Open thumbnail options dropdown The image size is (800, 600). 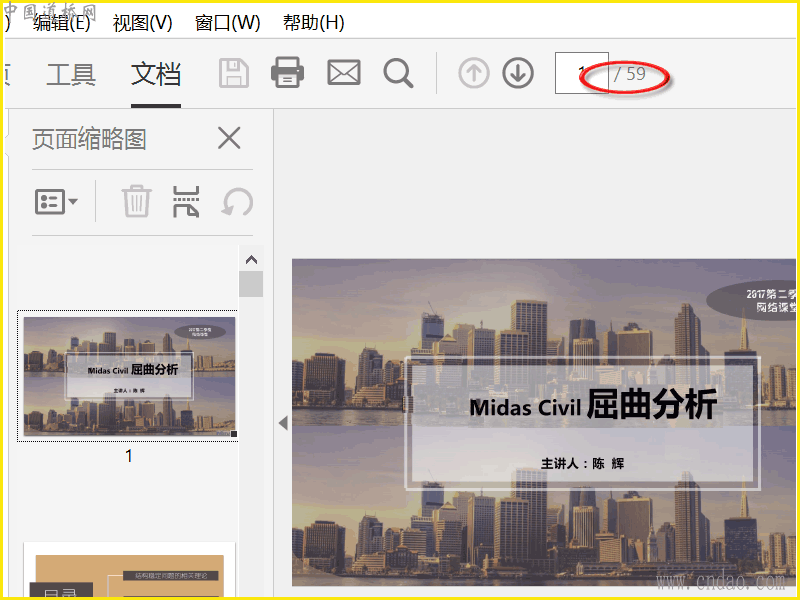[x=56, y=202]
